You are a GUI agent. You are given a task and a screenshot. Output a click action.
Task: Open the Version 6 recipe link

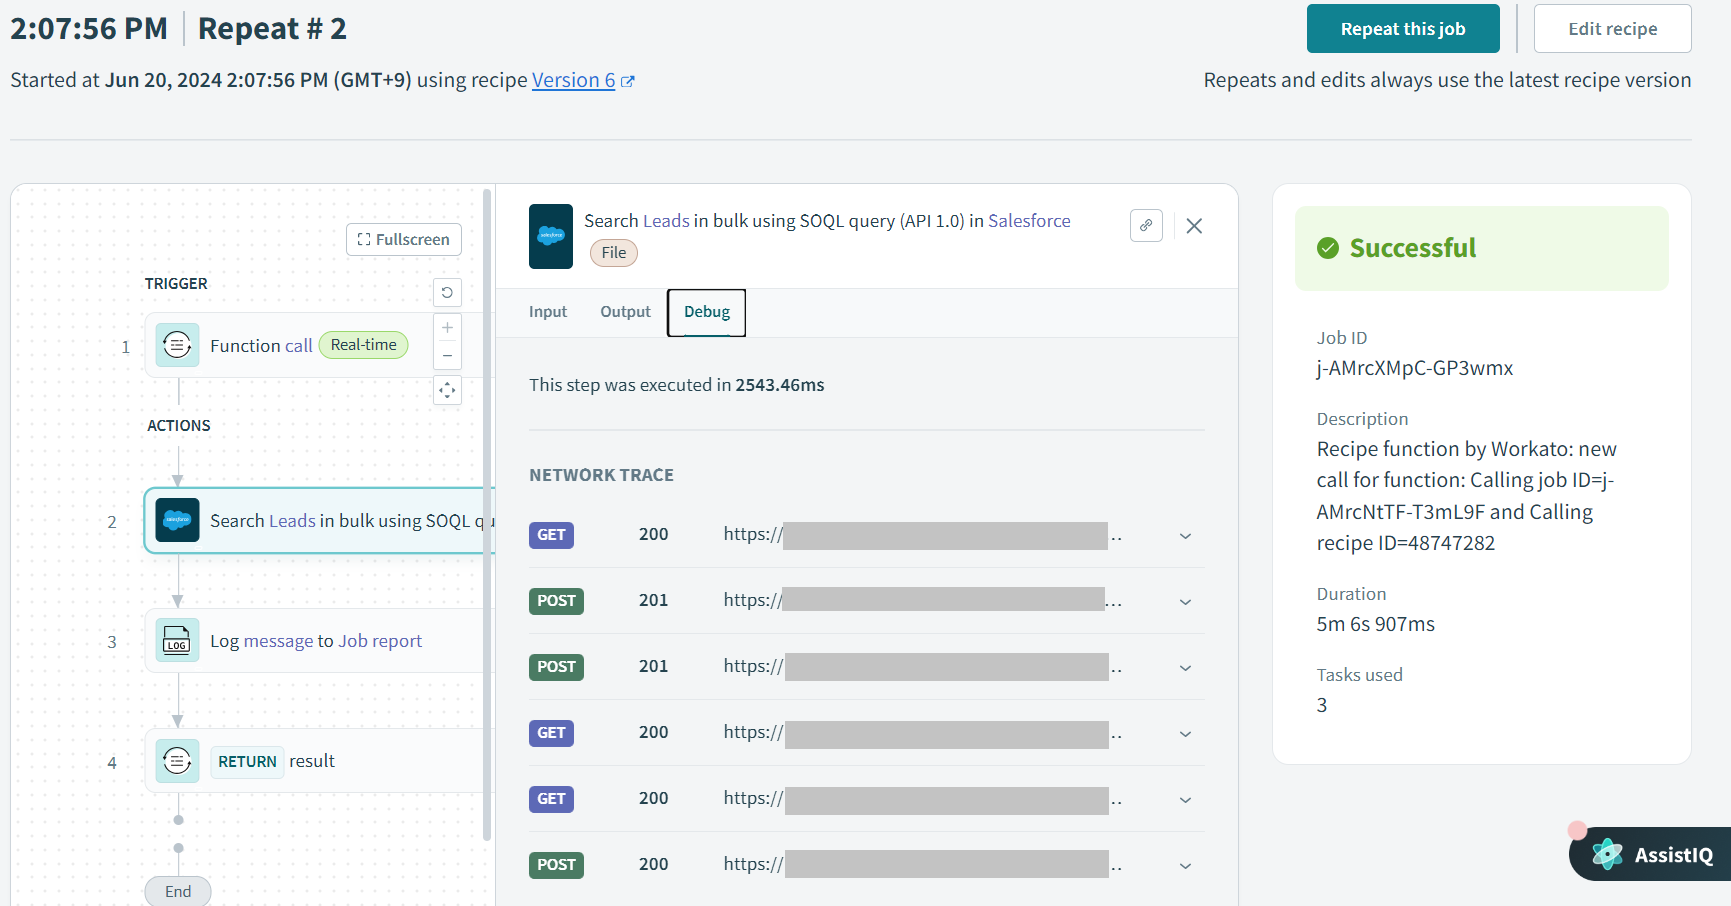(x=574, y=80)
